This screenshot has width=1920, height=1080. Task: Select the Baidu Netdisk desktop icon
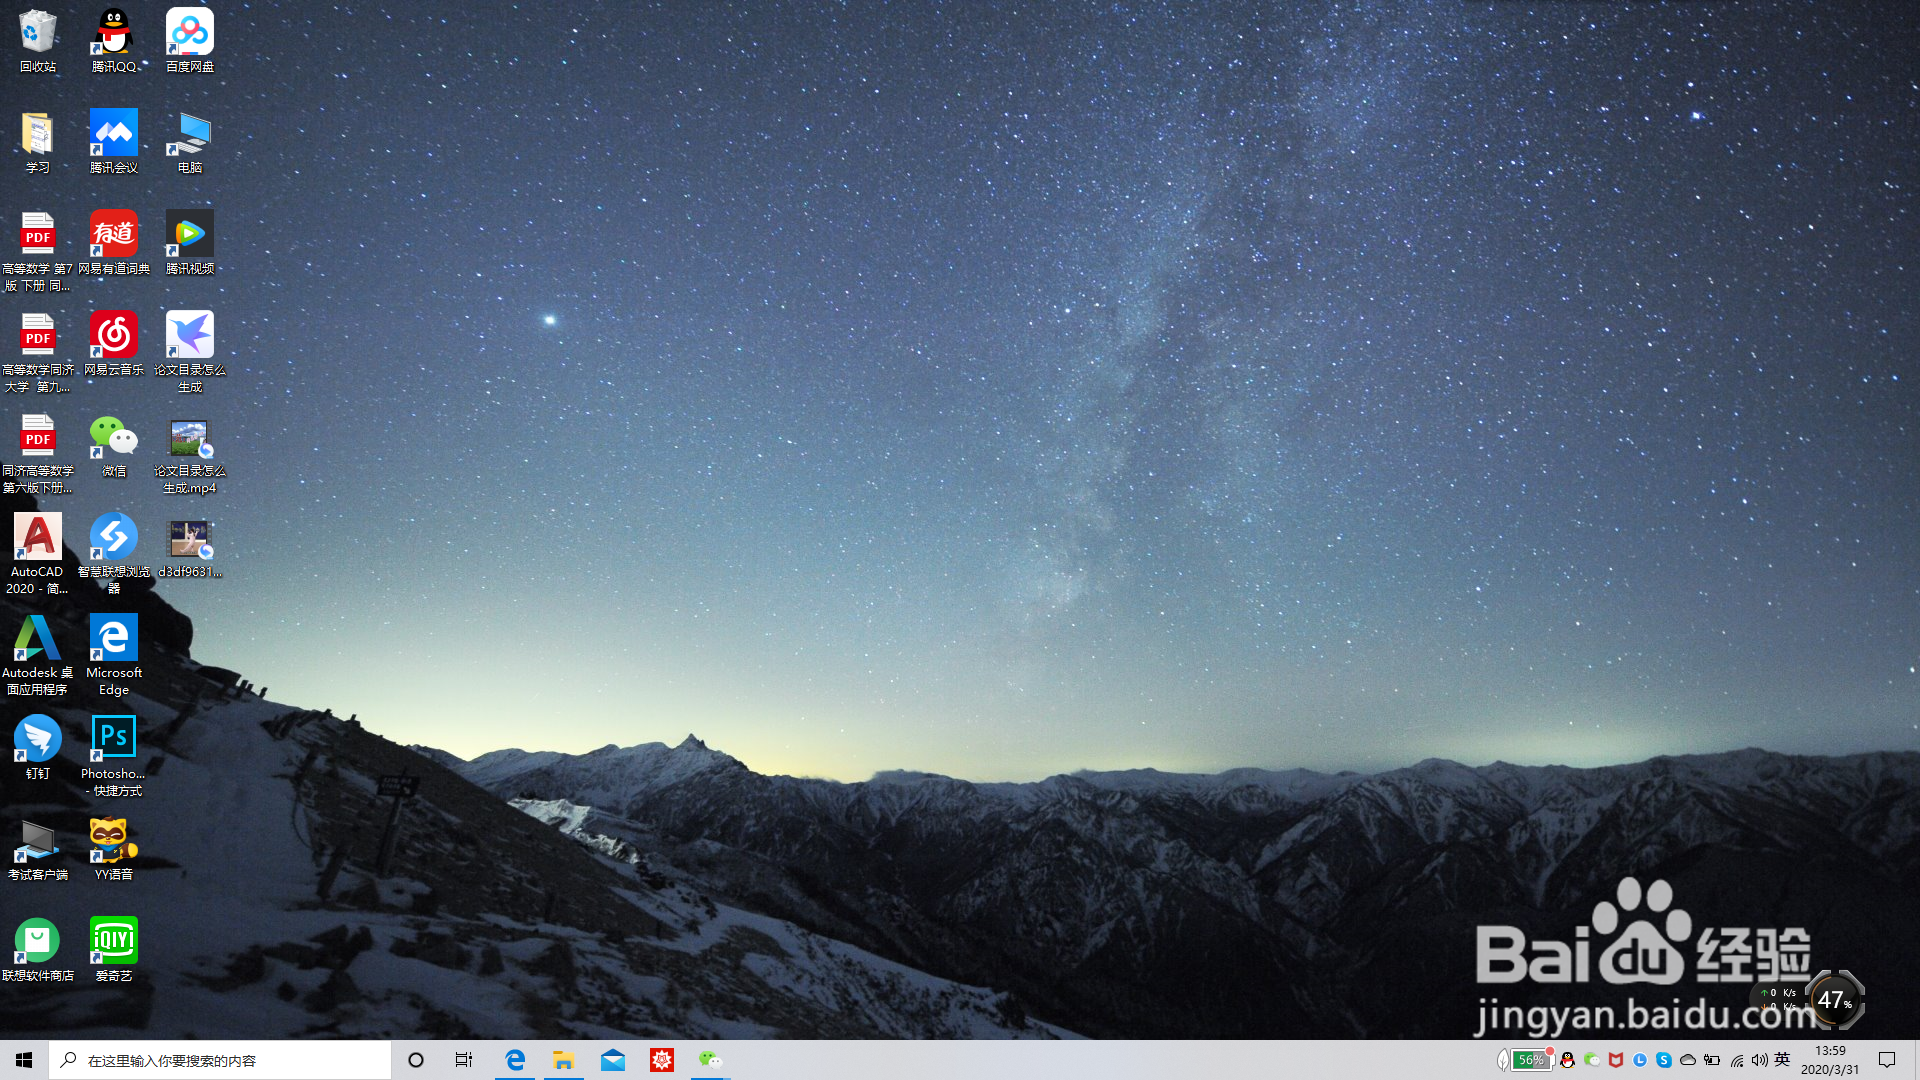point(189,33)
